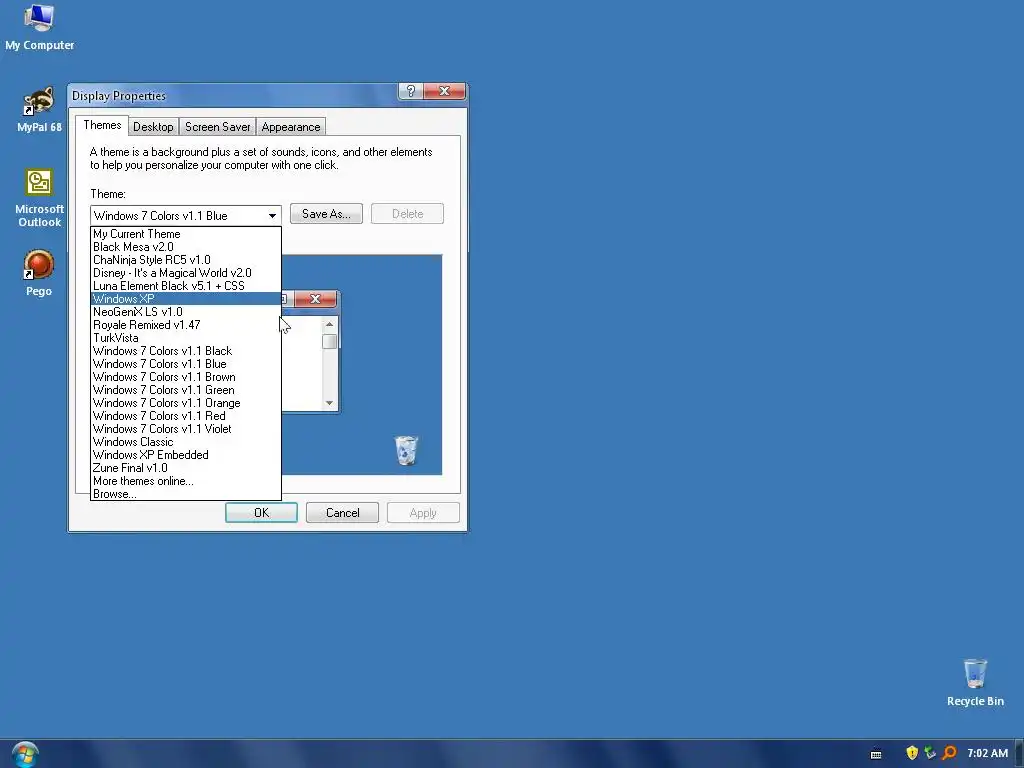1024x768 pixels.
Task: Choose the NeoGeniX LS v1.0 theme
Action: [x=185, y=312]
